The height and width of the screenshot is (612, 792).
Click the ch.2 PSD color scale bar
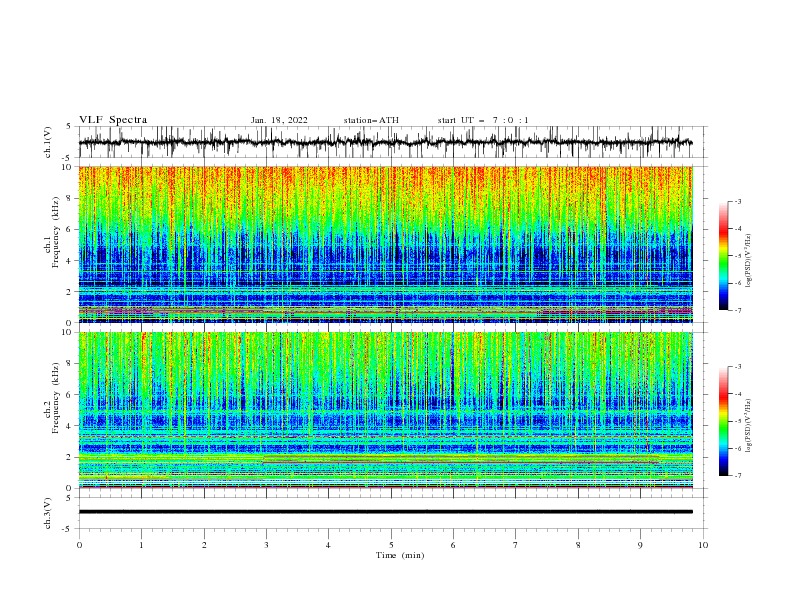pyautogui.click(x=723, y=421)
